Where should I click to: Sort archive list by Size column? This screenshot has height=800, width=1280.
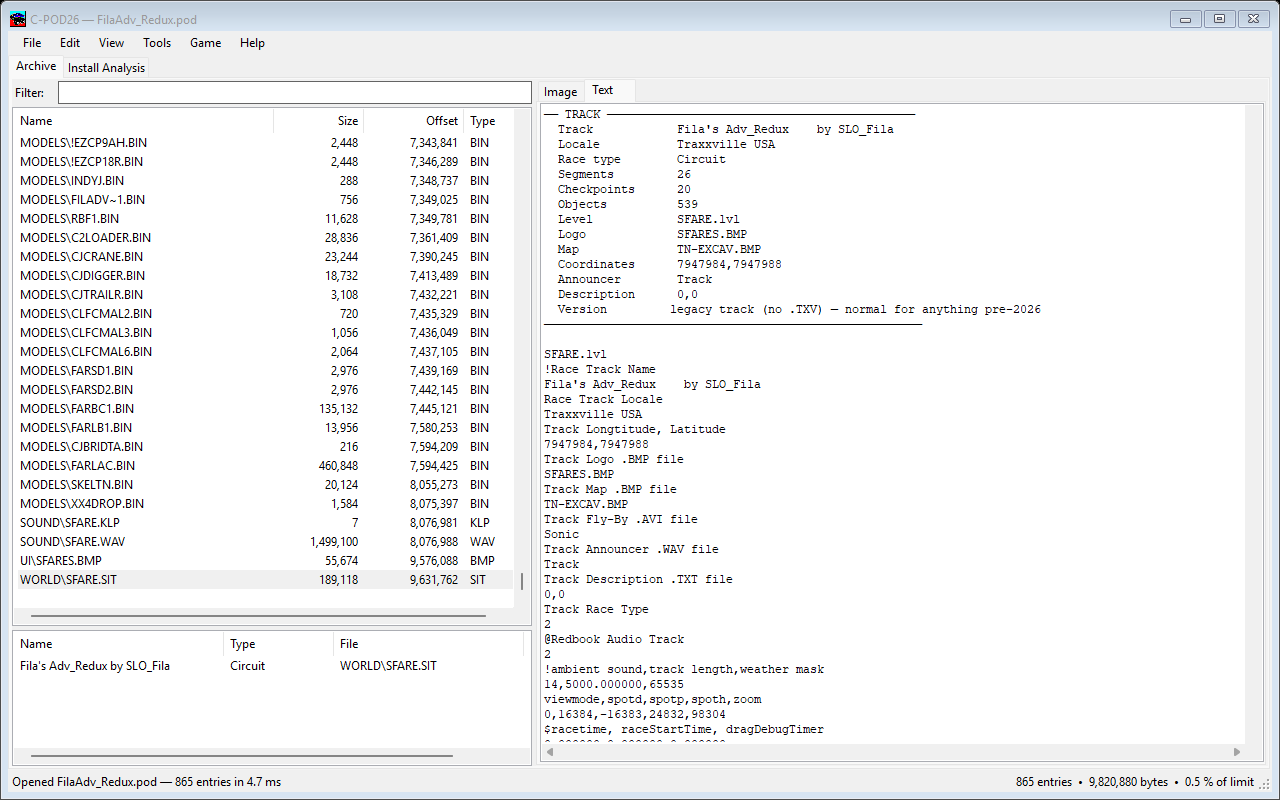(319, 121)
